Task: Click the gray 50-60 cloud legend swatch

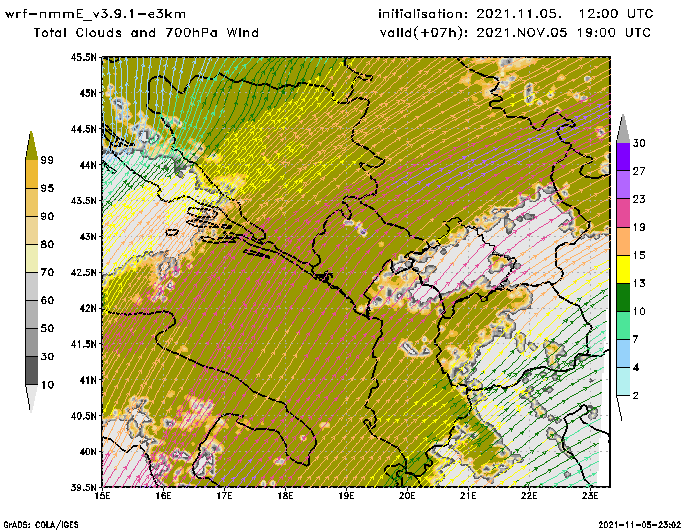Action: 32,315
